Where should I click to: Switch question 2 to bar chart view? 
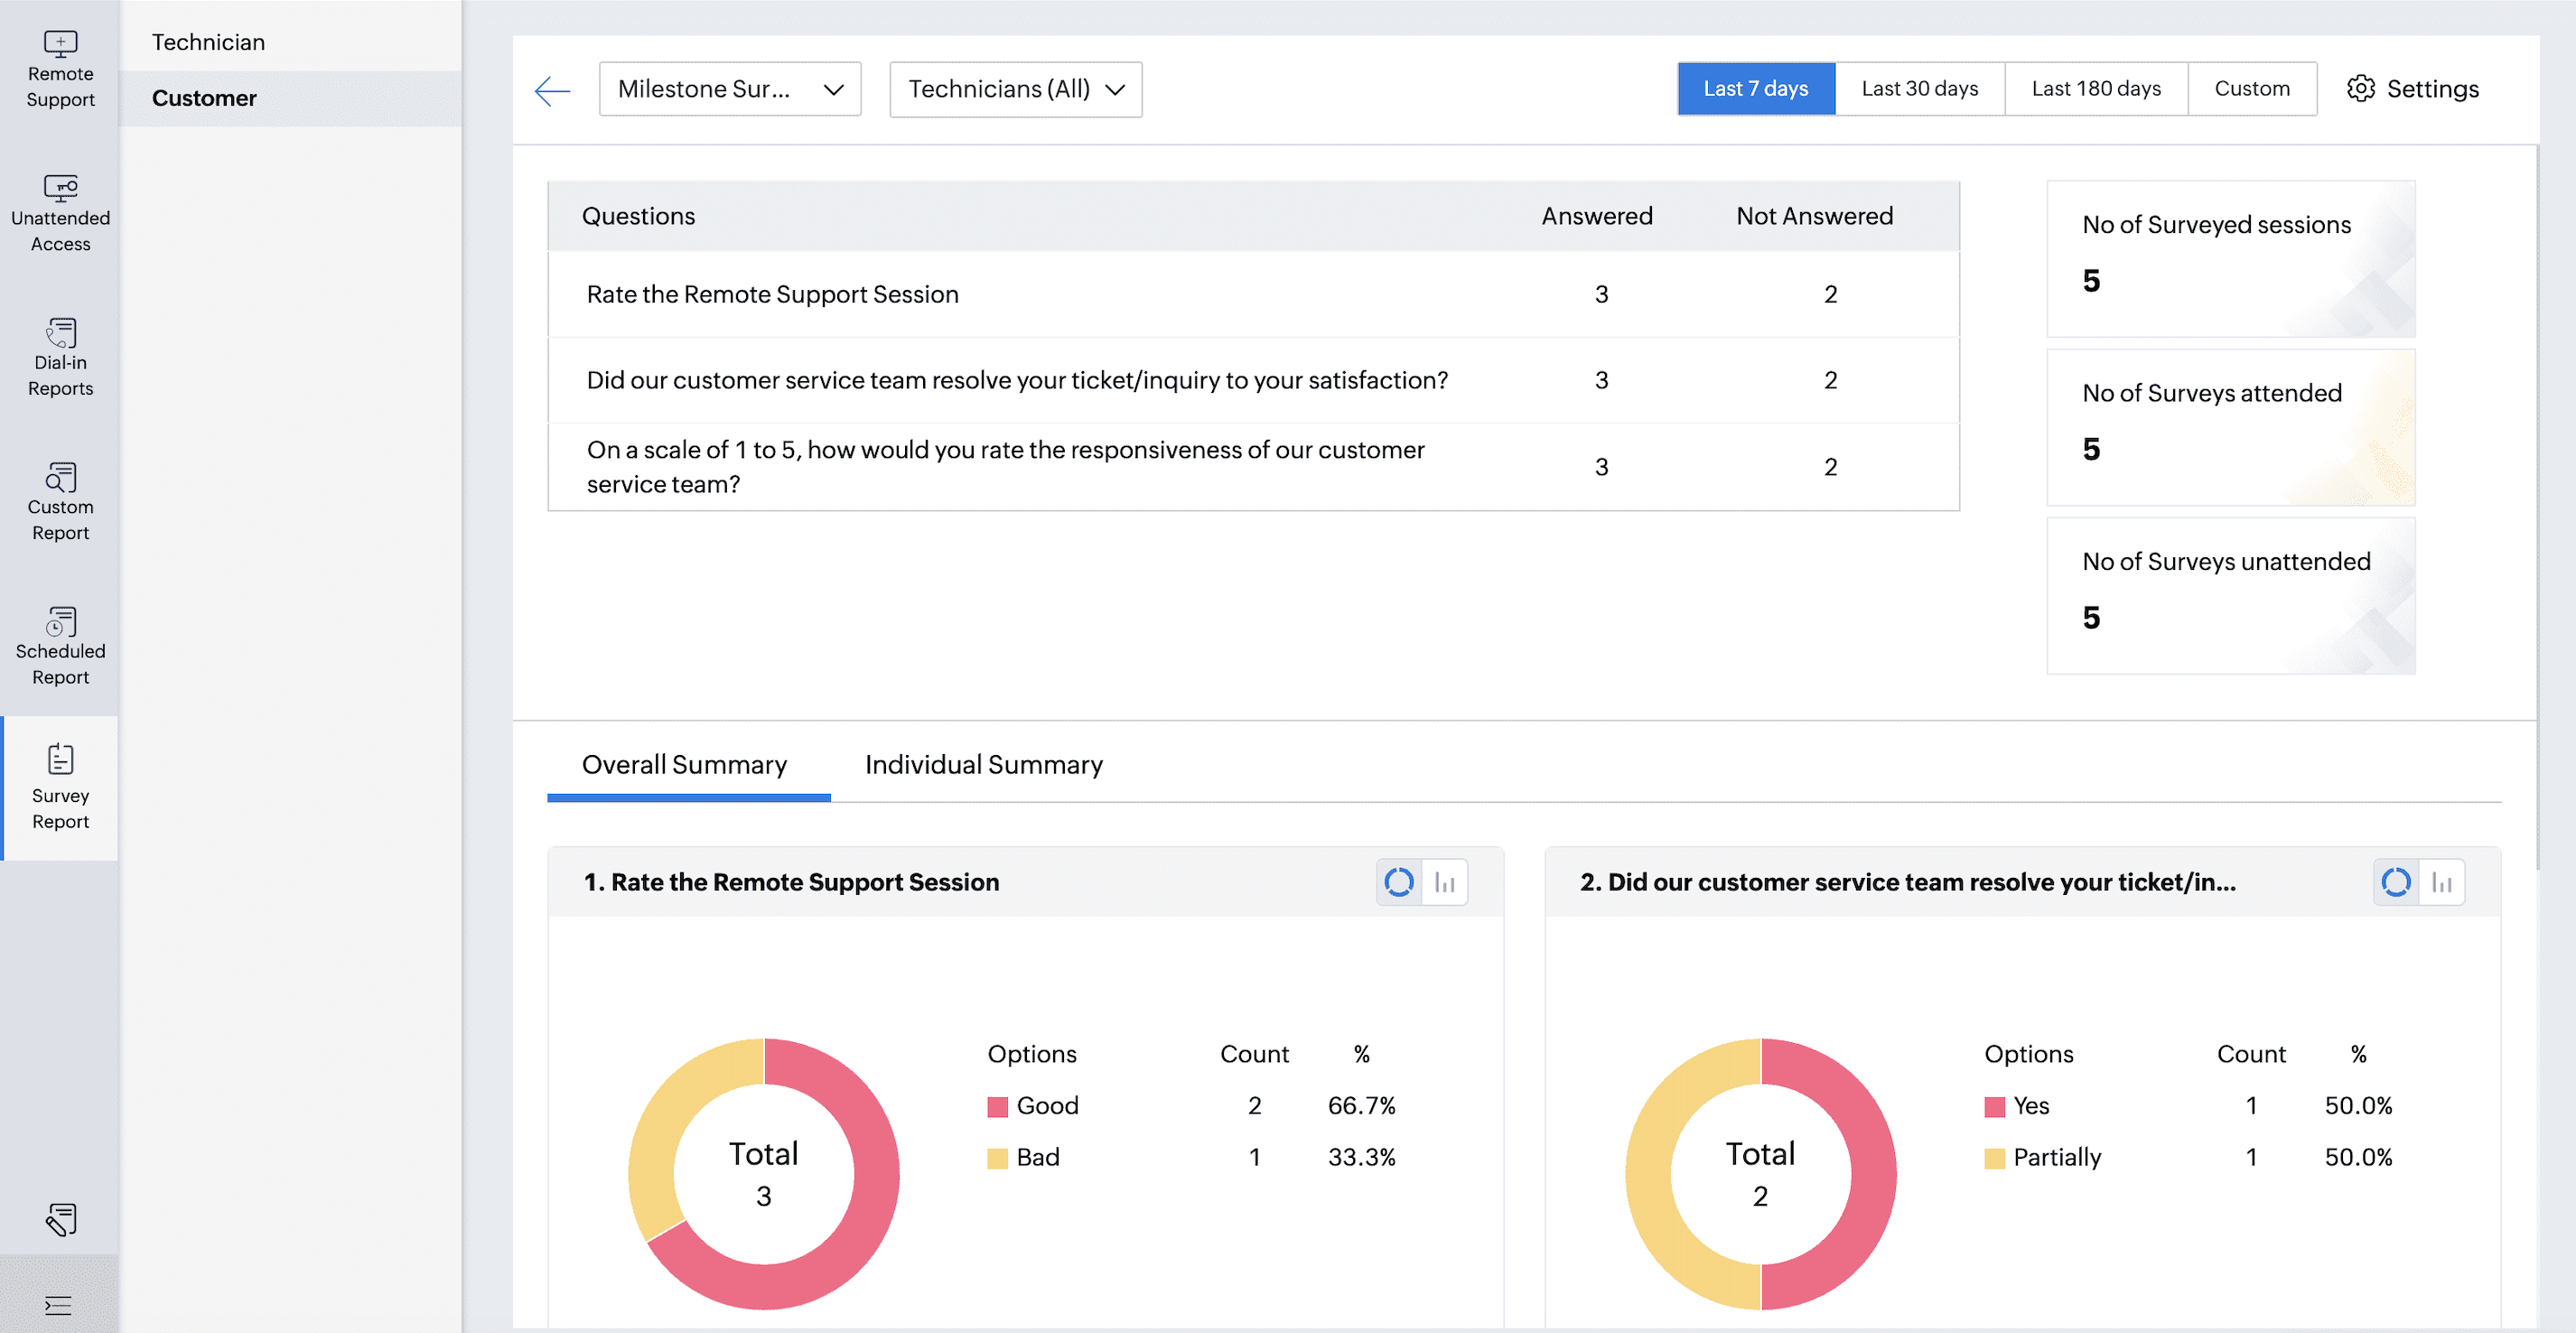[x=2441, y=882]
